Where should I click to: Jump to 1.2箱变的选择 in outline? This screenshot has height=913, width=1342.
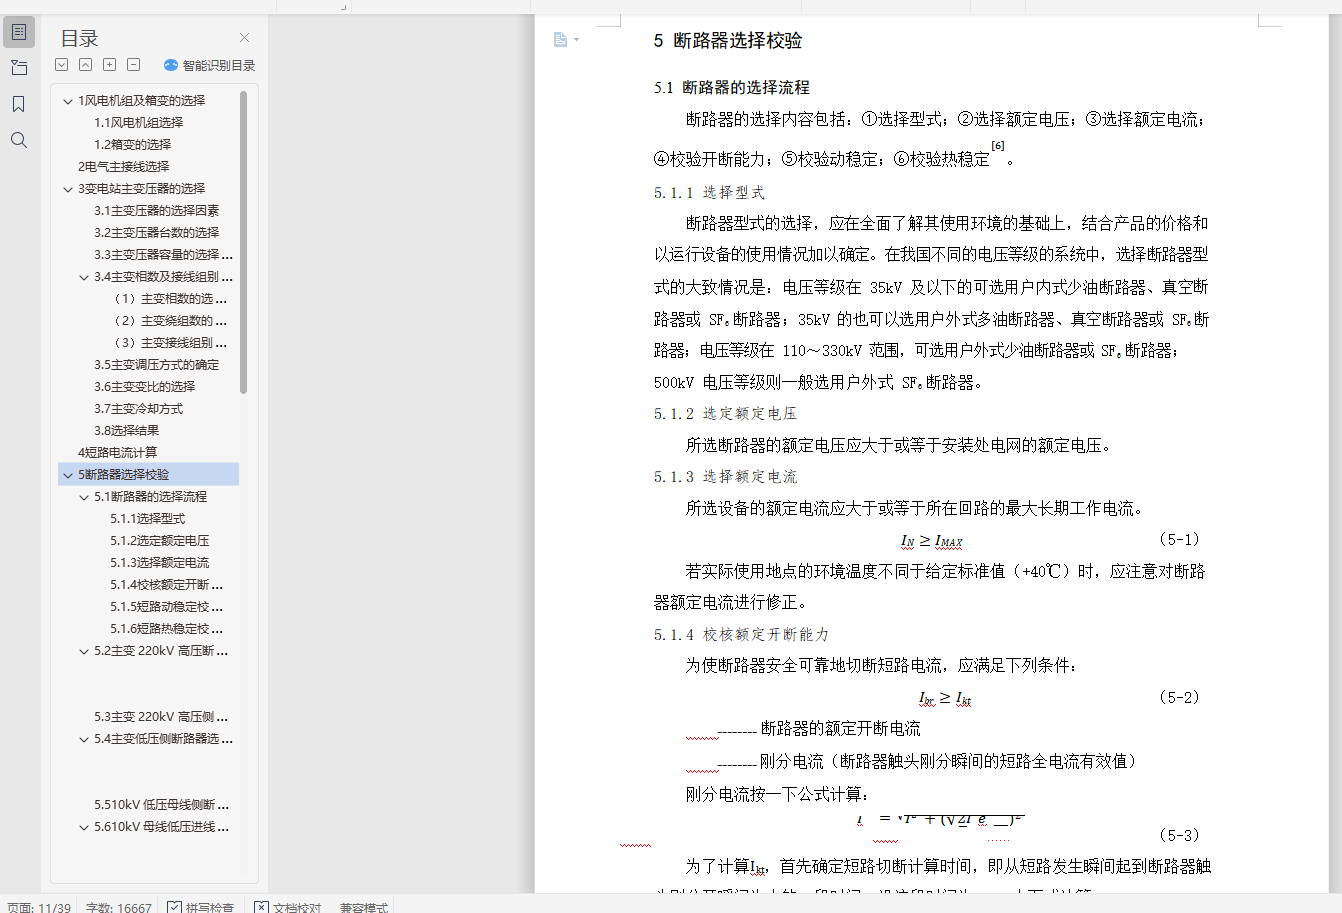[x=133, y=144]
